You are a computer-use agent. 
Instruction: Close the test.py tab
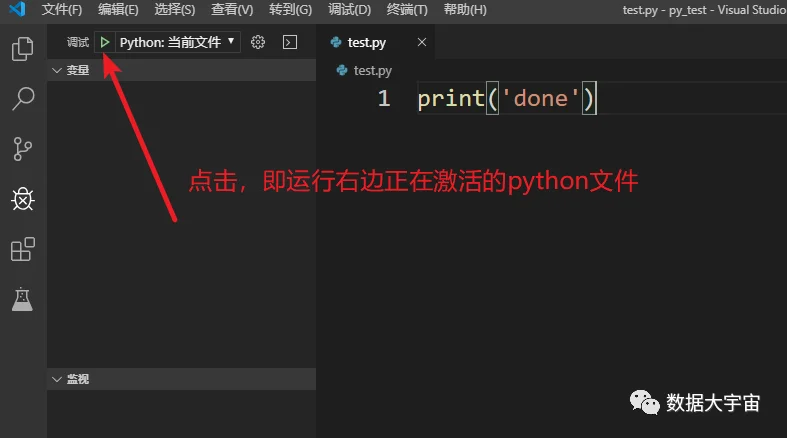pos(422,42)
